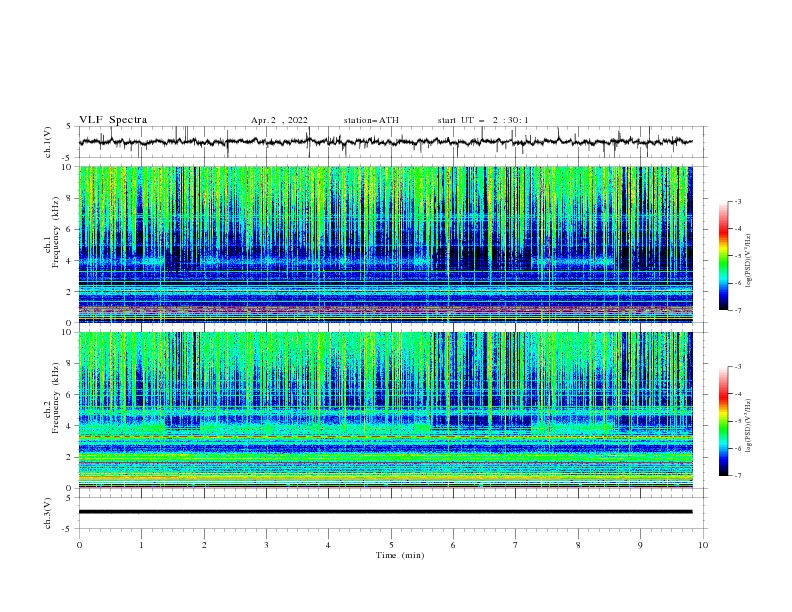Click time axis tick label "0"
792x612 pixels.
coord(79,545)
